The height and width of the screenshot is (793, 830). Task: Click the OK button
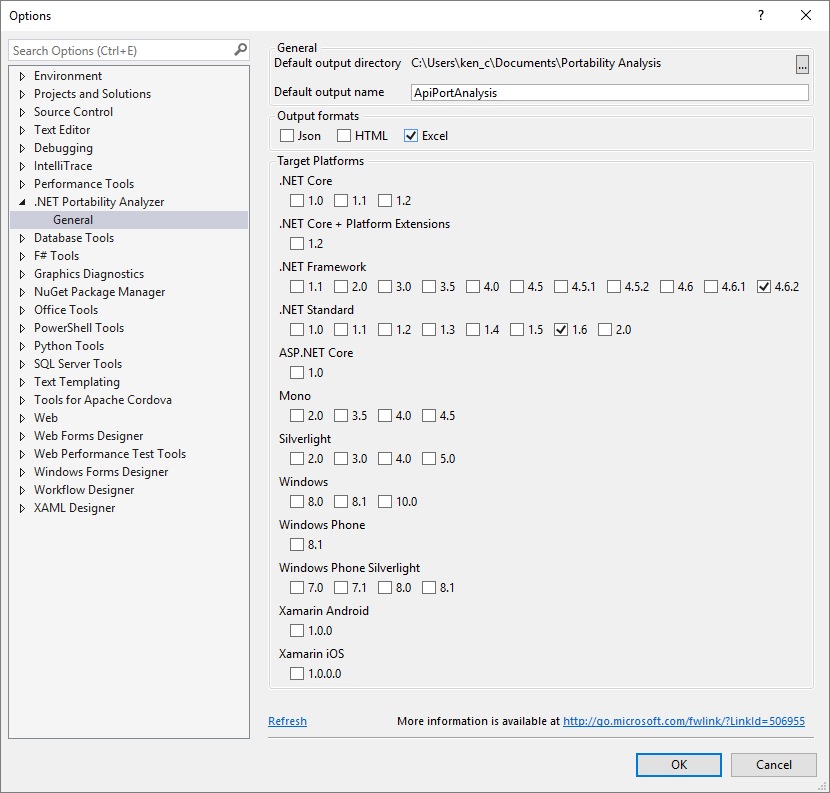click(x=679, y=764)
